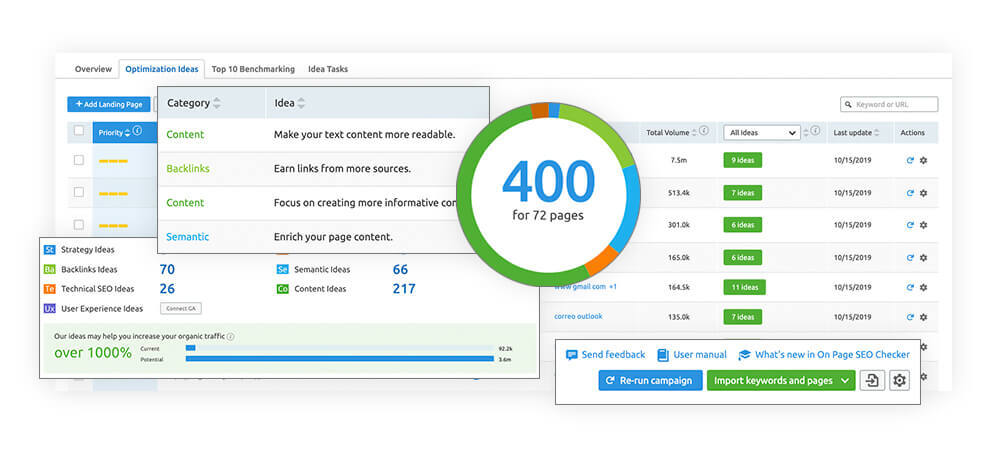The height and width of the screenshot is (450, 1000).
Task: Expand Import keywords and pages dropdown arrow
Action: pos(846,381)
